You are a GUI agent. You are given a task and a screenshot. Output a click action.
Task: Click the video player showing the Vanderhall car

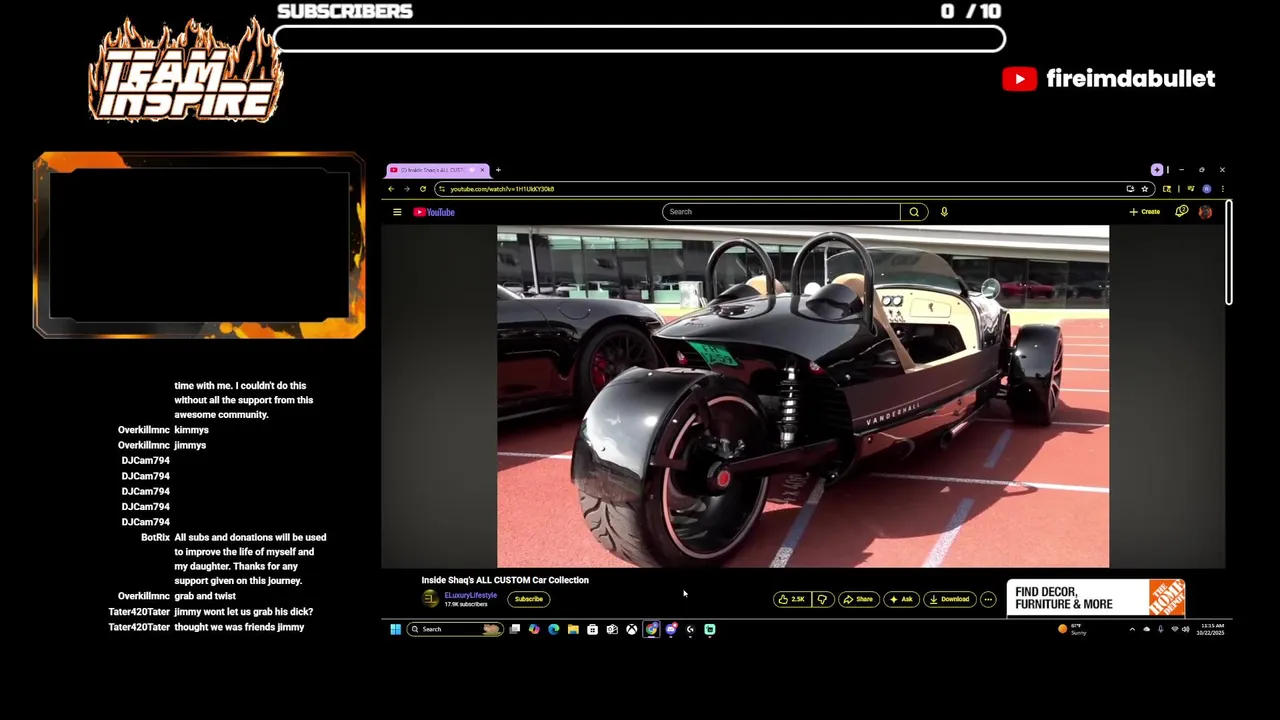click(803, 396)
